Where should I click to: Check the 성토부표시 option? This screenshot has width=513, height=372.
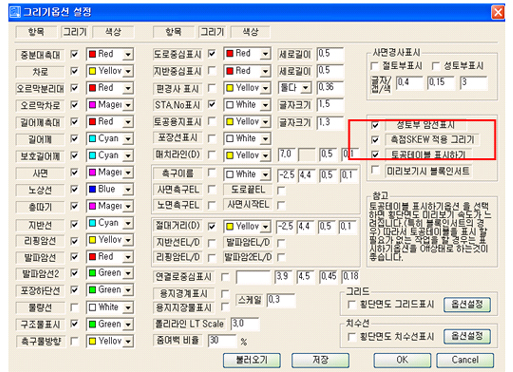[x=436, y=66]
